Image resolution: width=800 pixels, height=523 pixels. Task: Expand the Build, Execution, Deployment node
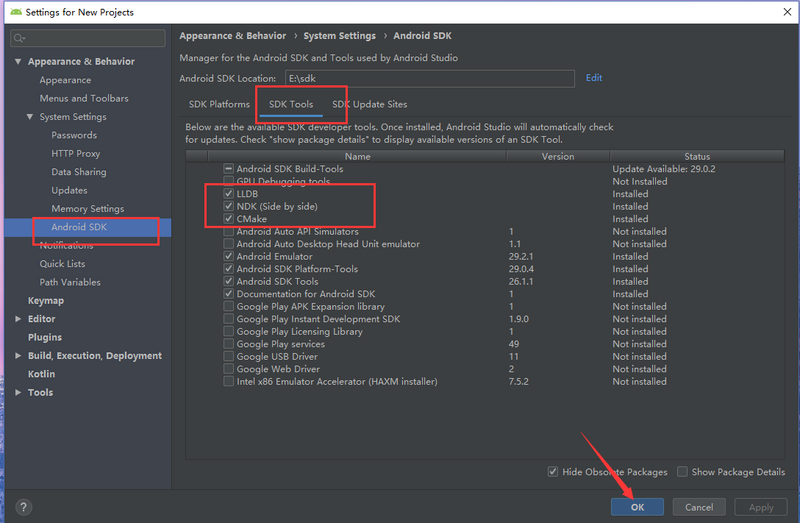point(18,356)
